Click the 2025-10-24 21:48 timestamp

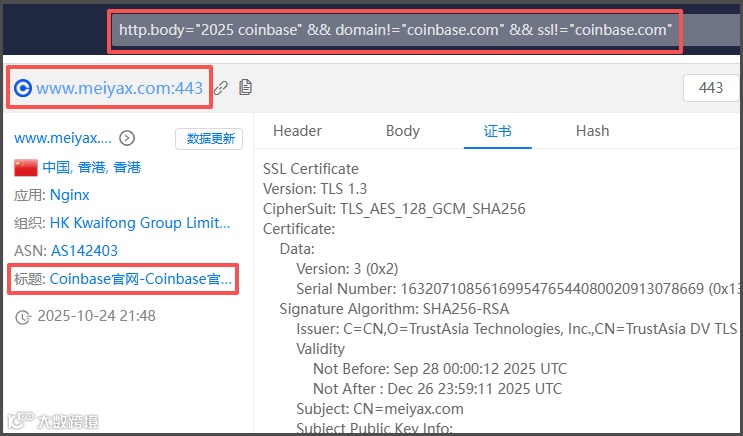click(97, 316)
